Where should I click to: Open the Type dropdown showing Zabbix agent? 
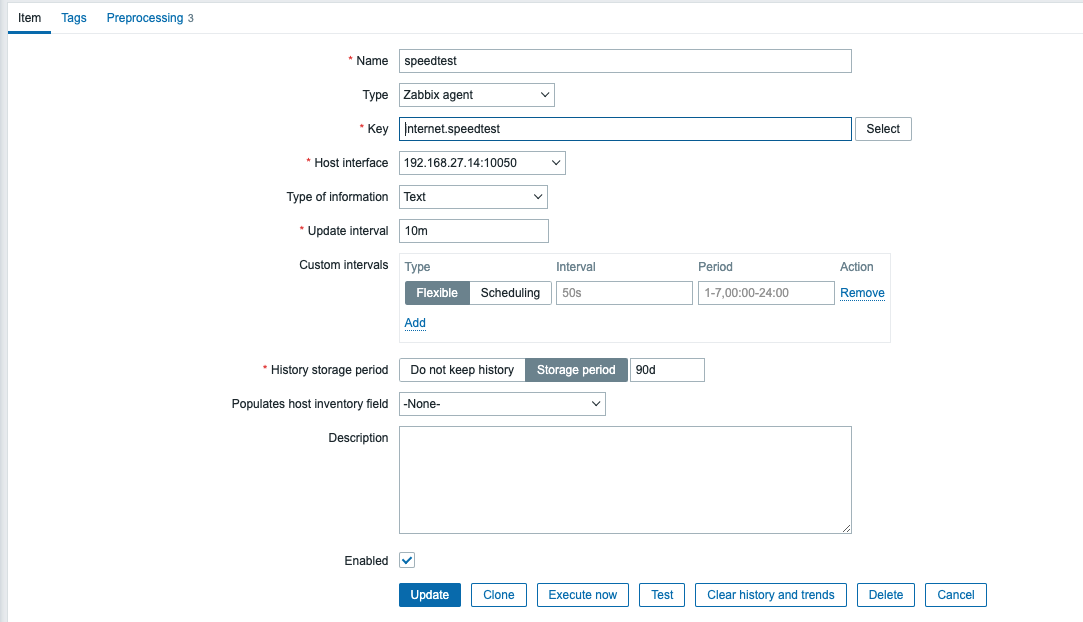coord(476,95)
